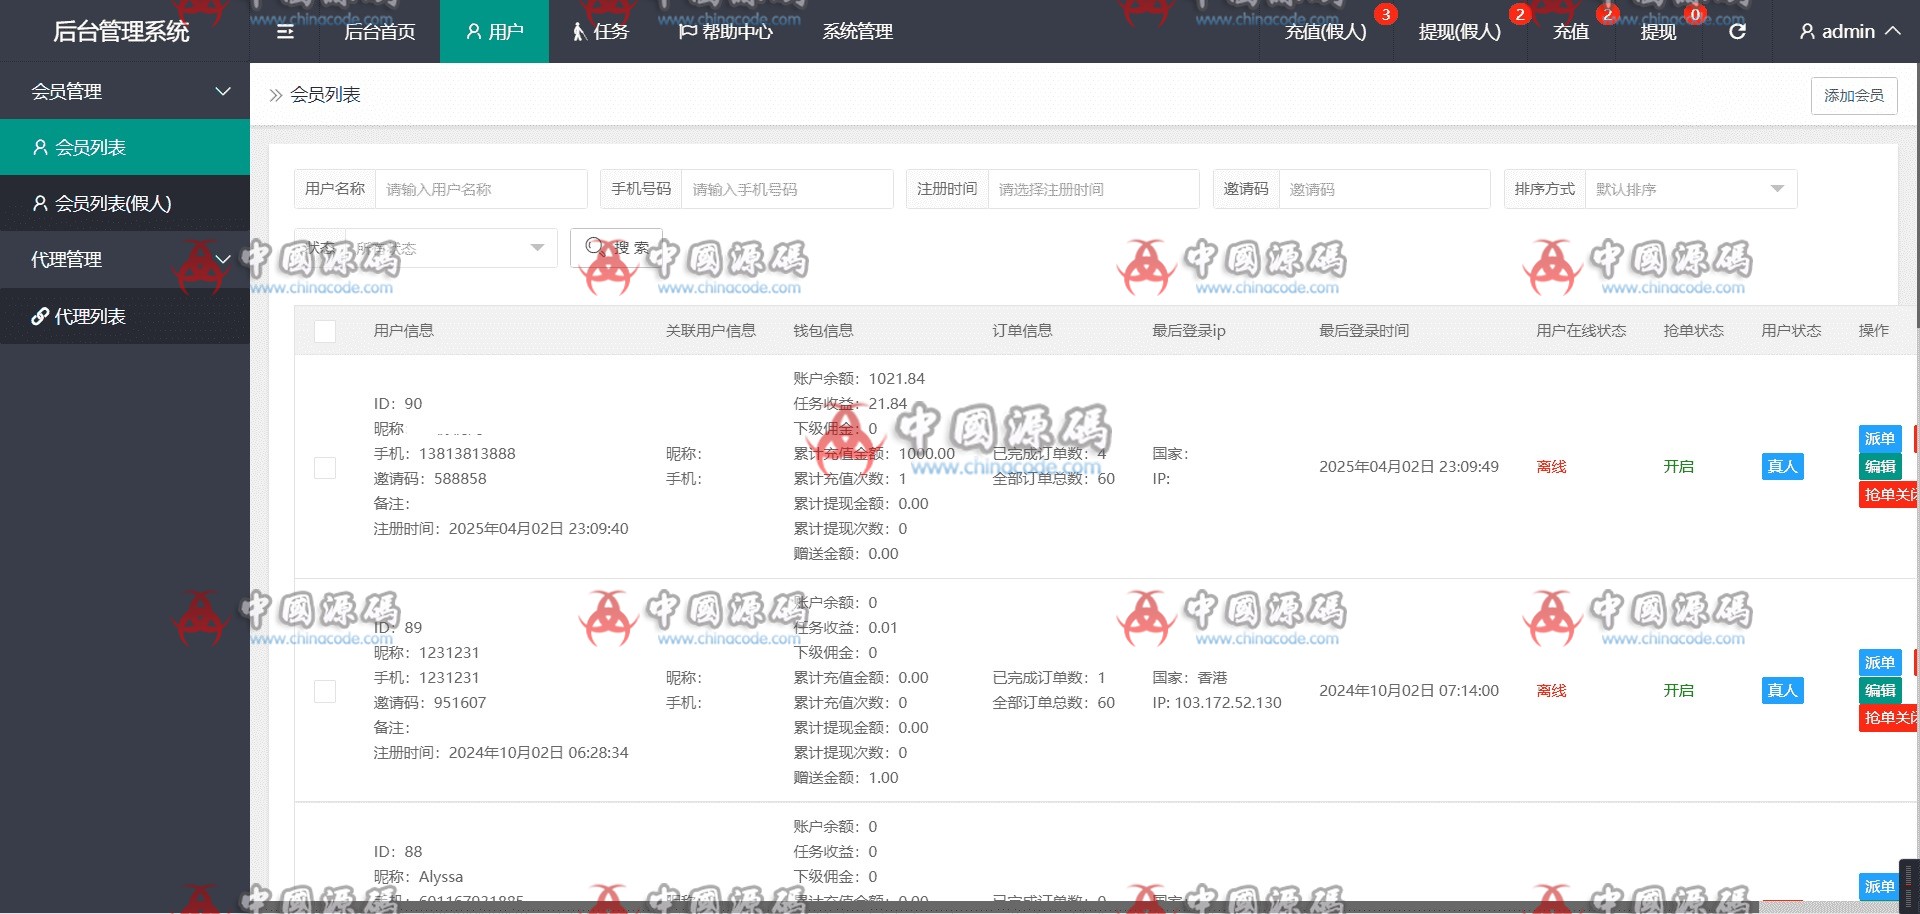Click the double-arrow breadcrumb icon beside 会员列表
The width and height of the screenshot is (1920, 914).
[276, 95]
